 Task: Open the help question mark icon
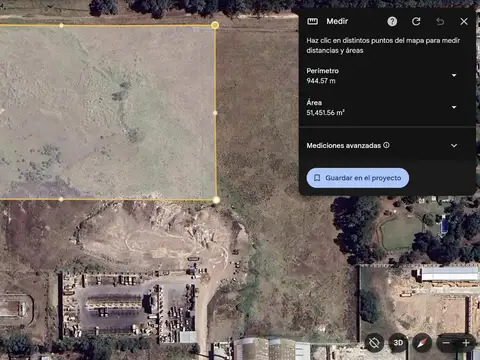pyautogui.click(x=392, y=21)
